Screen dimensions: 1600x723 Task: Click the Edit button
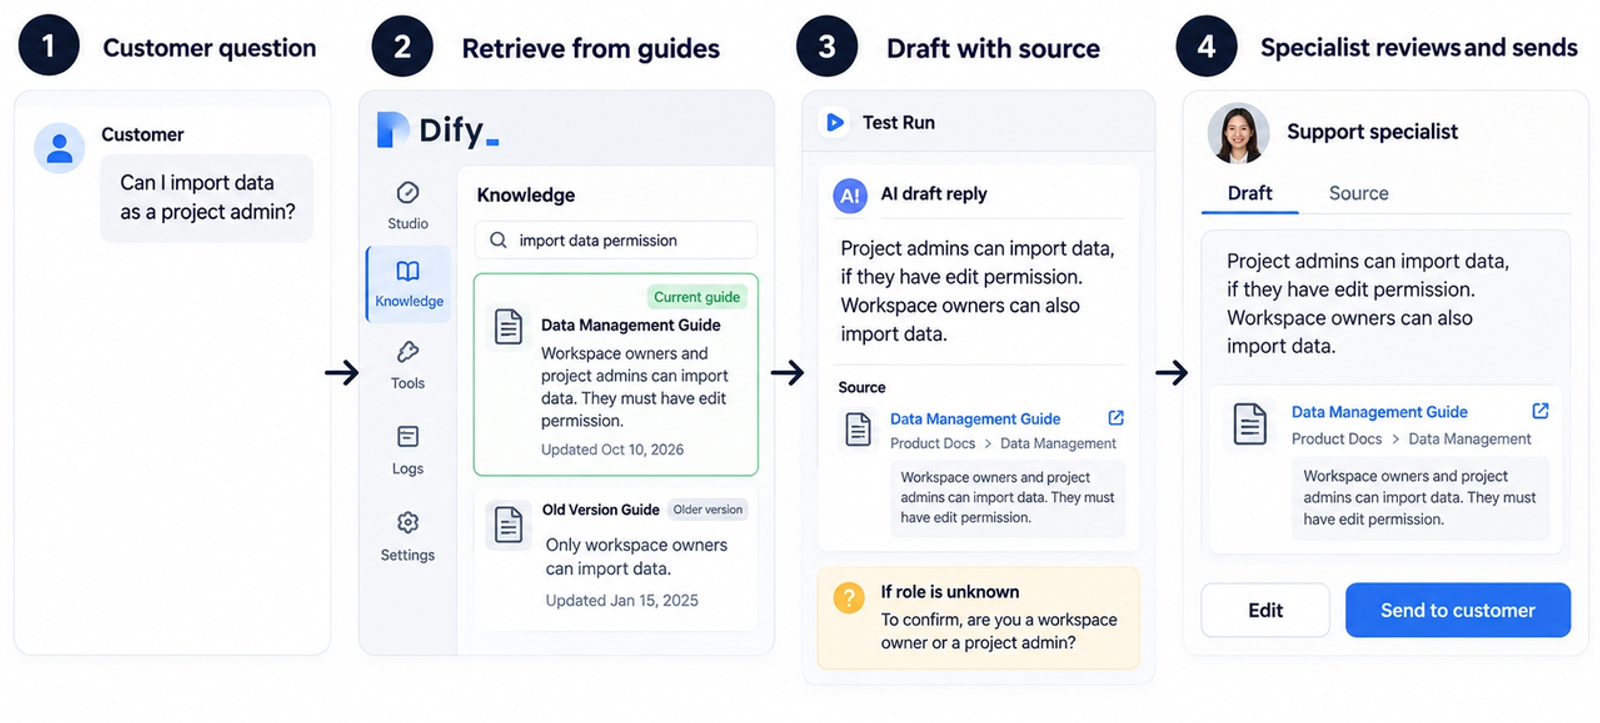[1265, 610]
